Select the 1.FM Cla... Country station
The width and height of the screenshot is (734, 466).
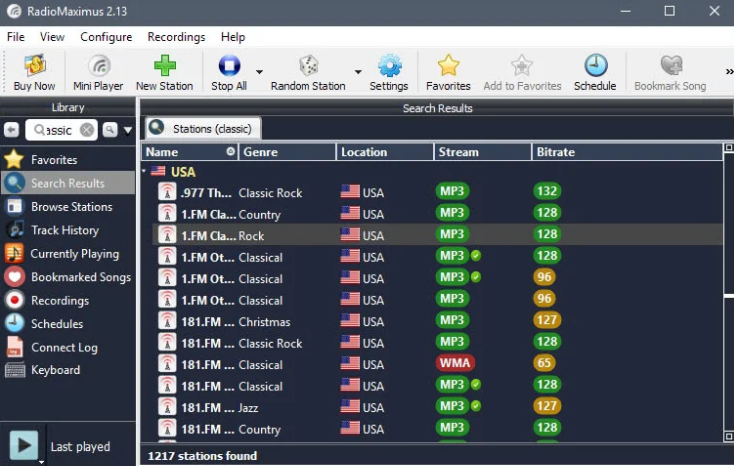[438, 214]
